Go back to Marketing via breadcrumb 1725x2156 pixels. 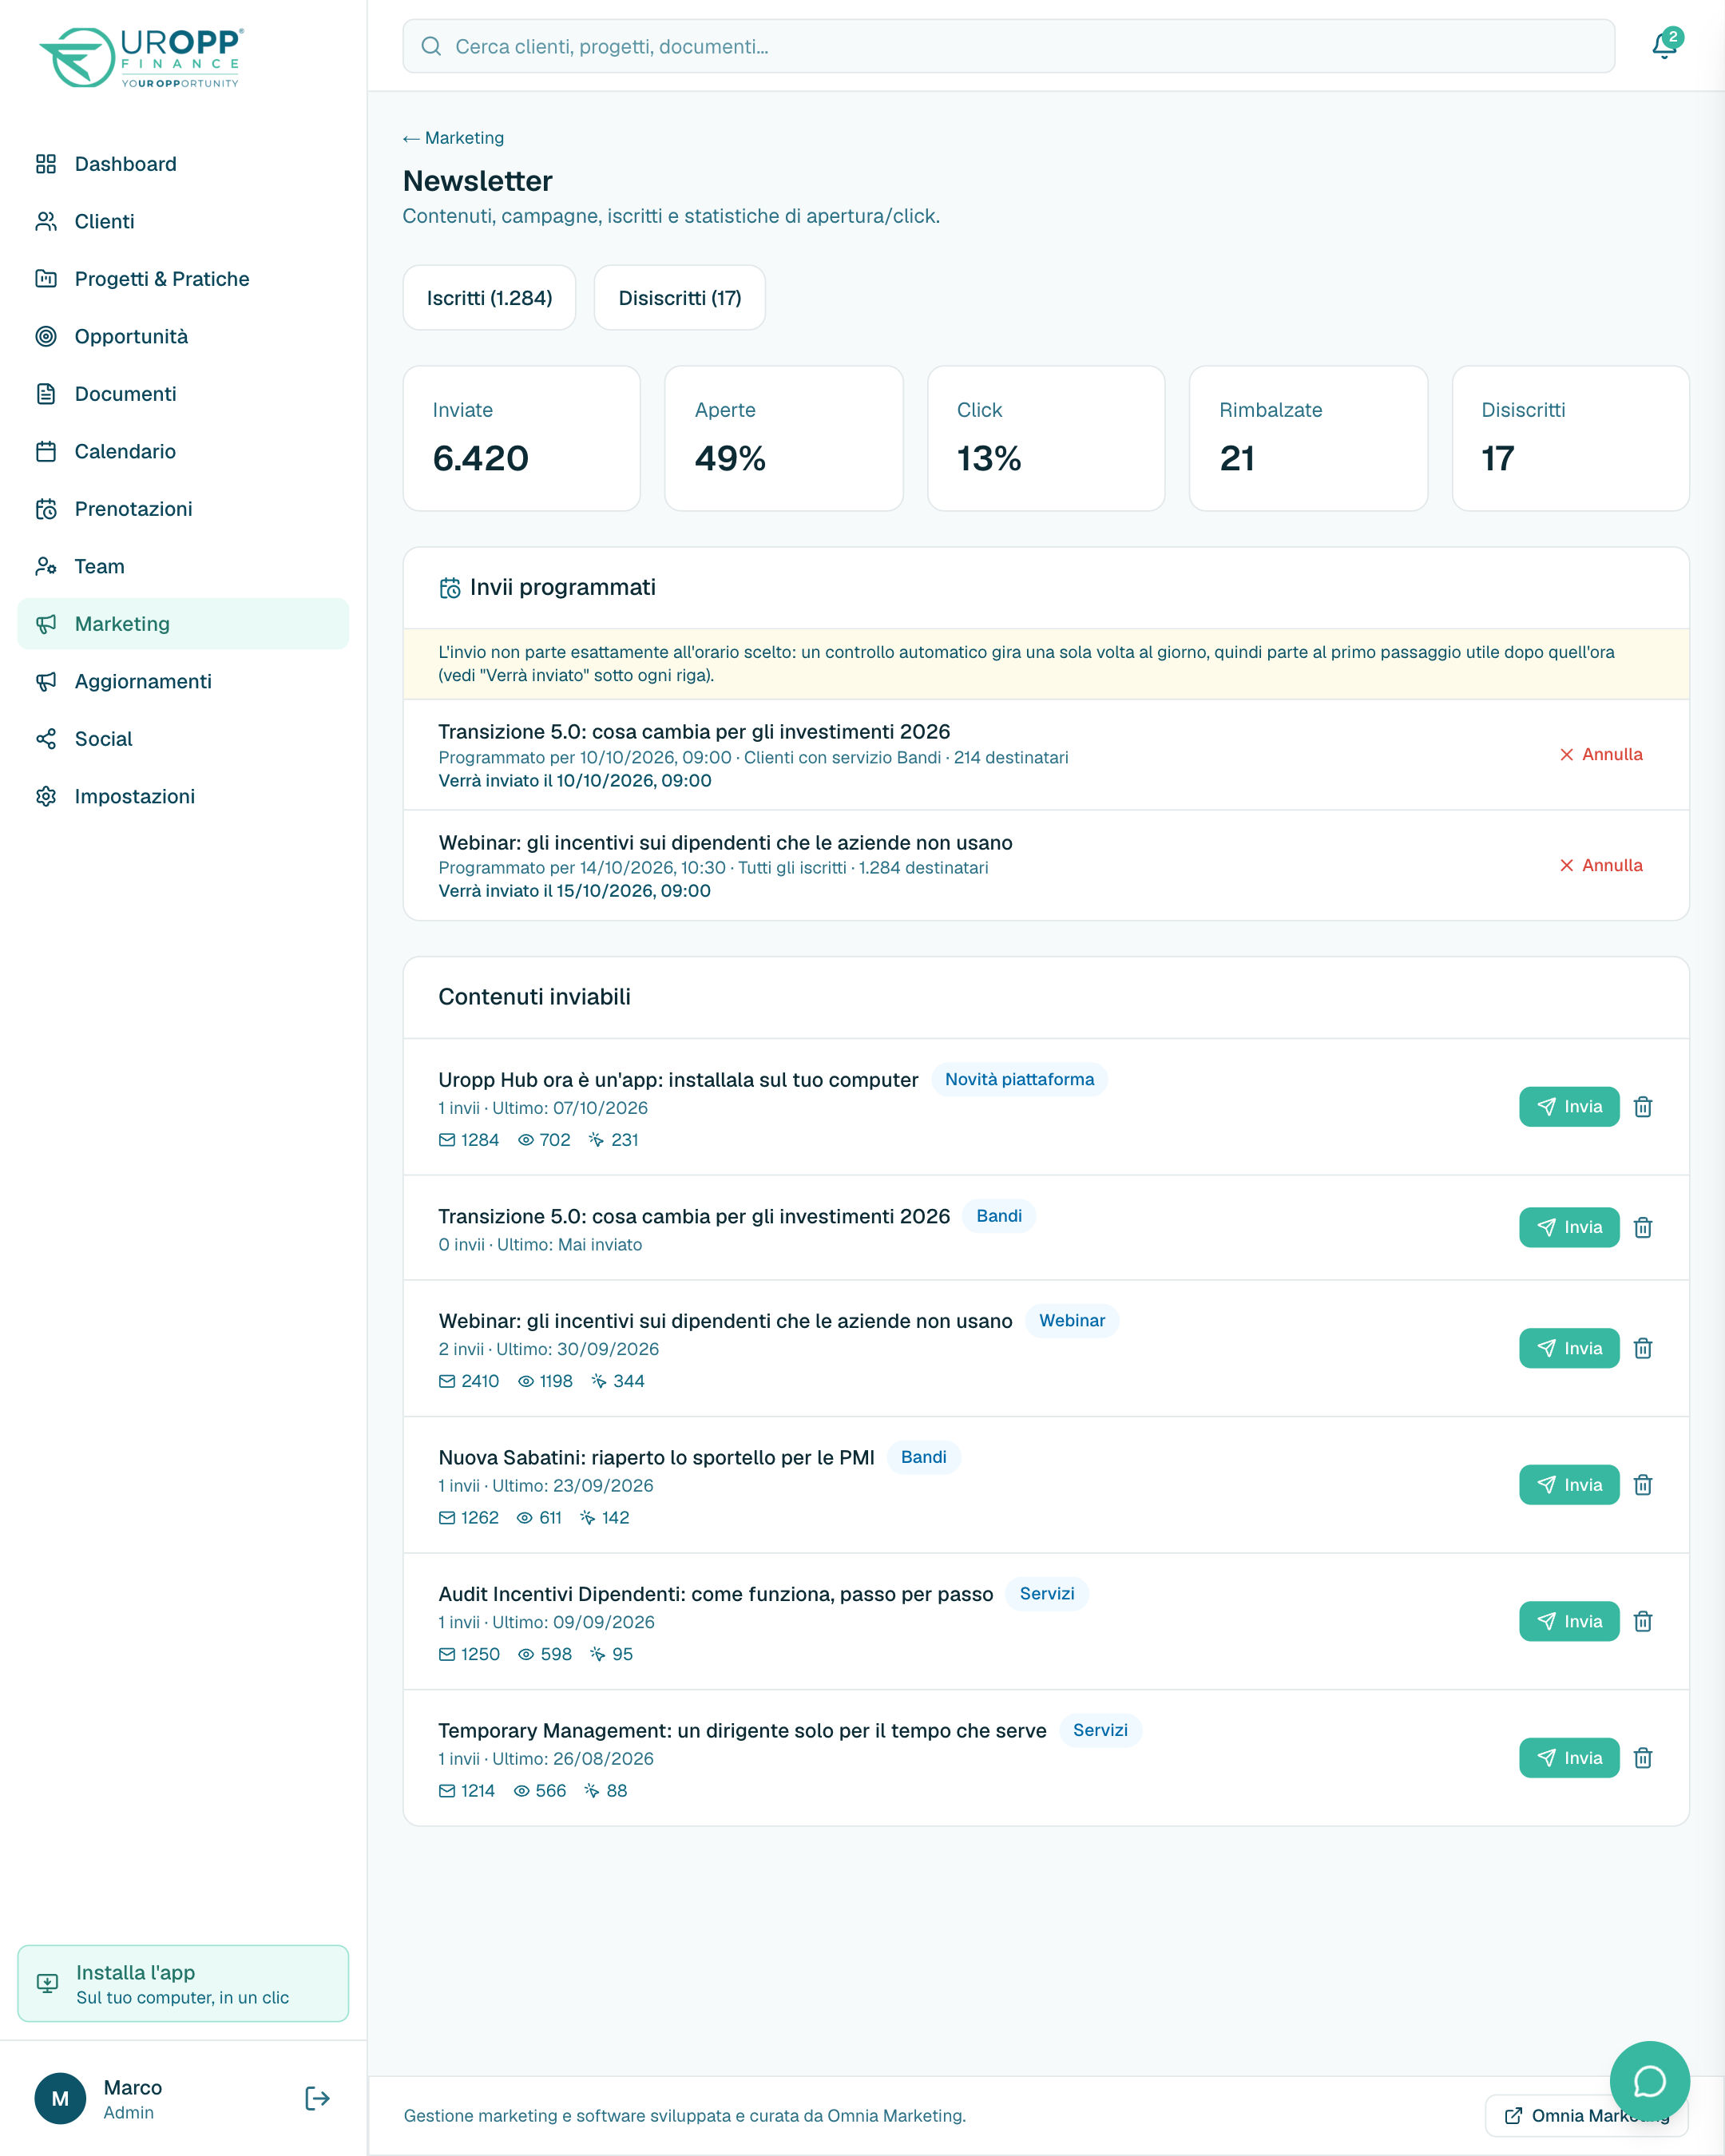[453, 138]
